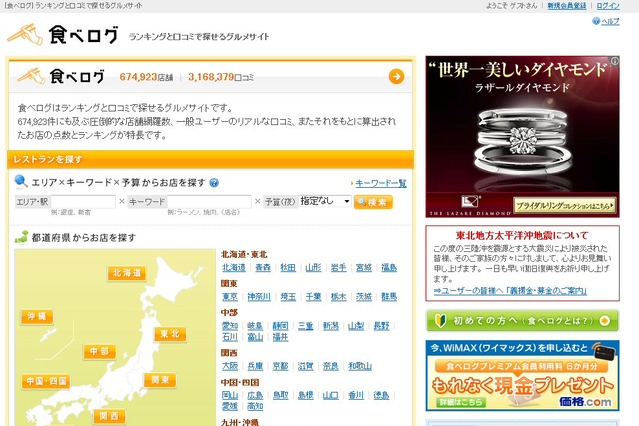Open the 福島 prefecture link
The width and height of the screenshot is (639, 426).
389,267
